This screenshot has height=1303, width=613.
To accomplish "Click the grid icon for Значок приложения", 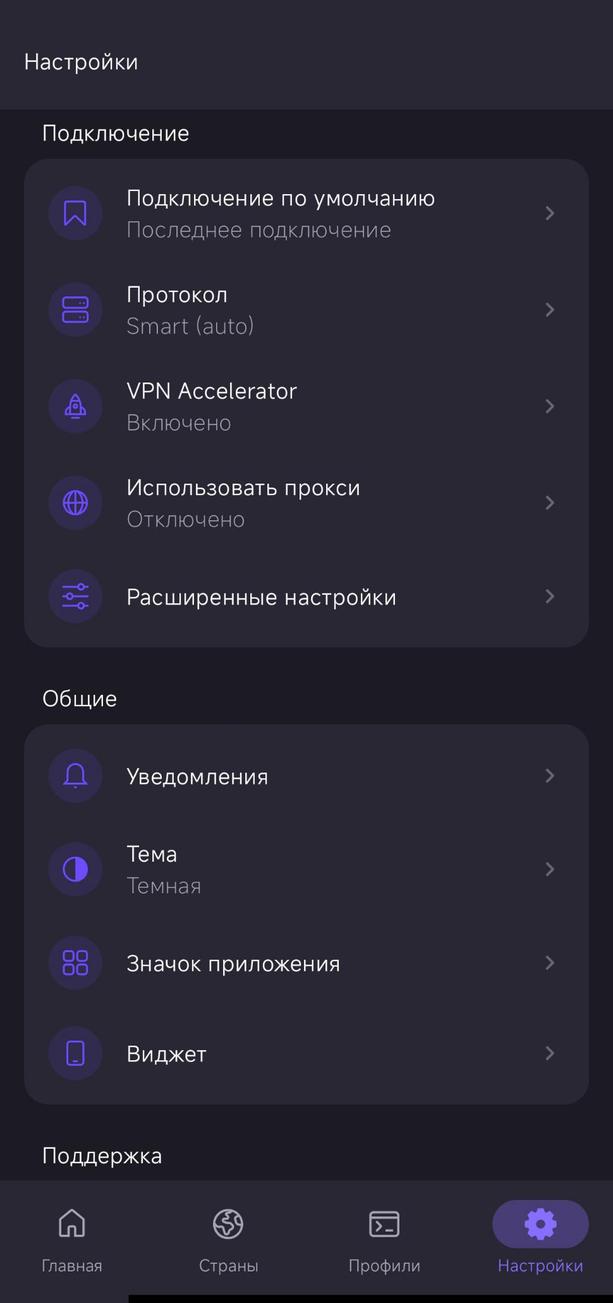I will click(74, 962).
